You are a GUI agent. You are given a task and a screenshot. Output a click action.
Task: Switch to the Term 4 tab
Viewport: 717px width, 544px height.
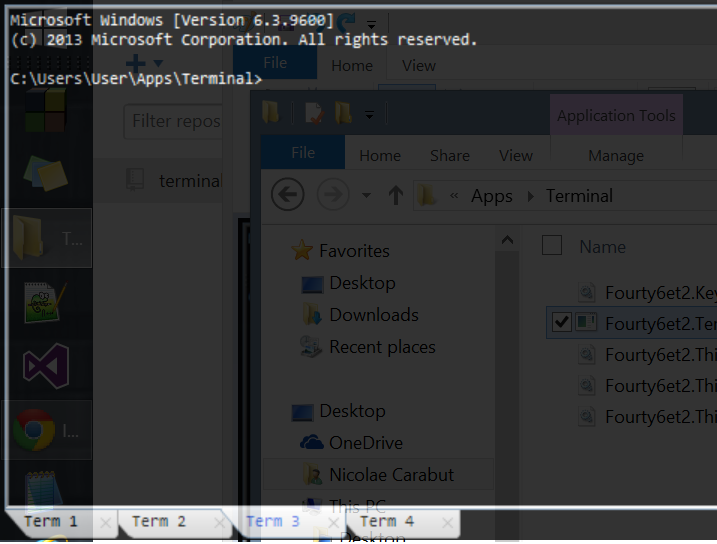point(387,522)
